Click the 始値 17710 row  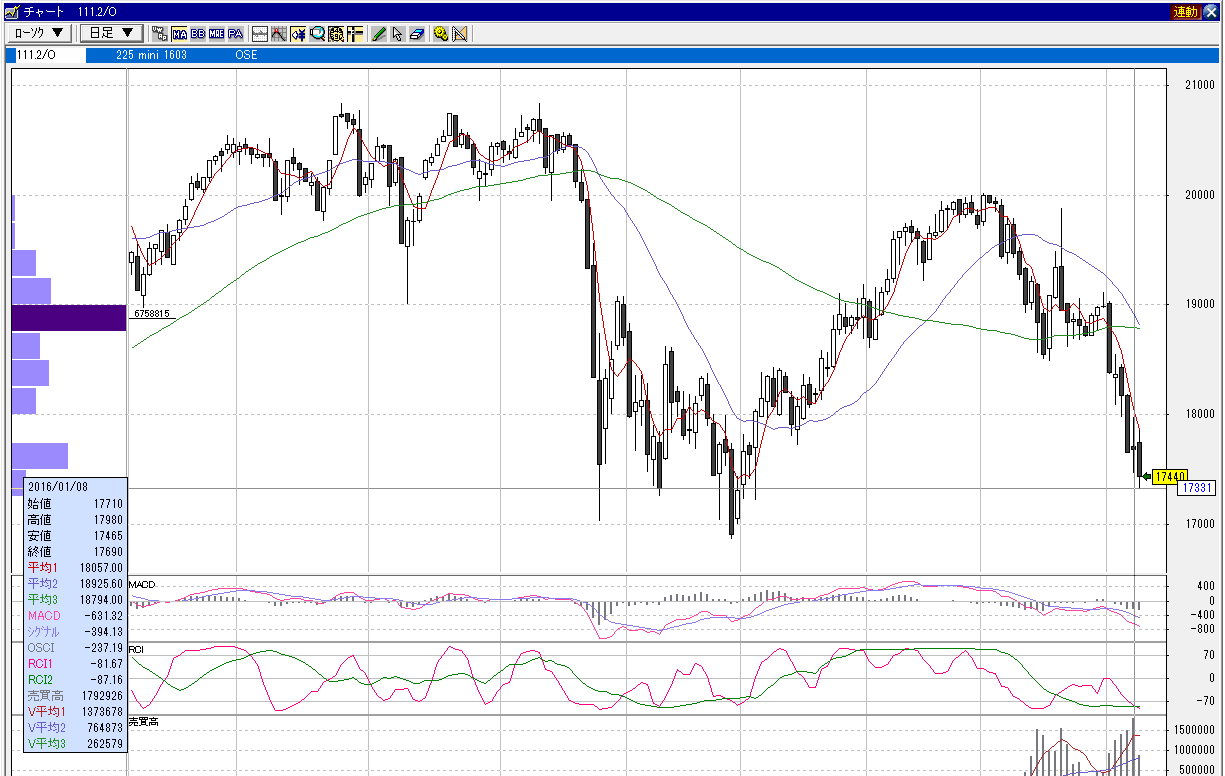pyautogui.click(x=75, y=503)
